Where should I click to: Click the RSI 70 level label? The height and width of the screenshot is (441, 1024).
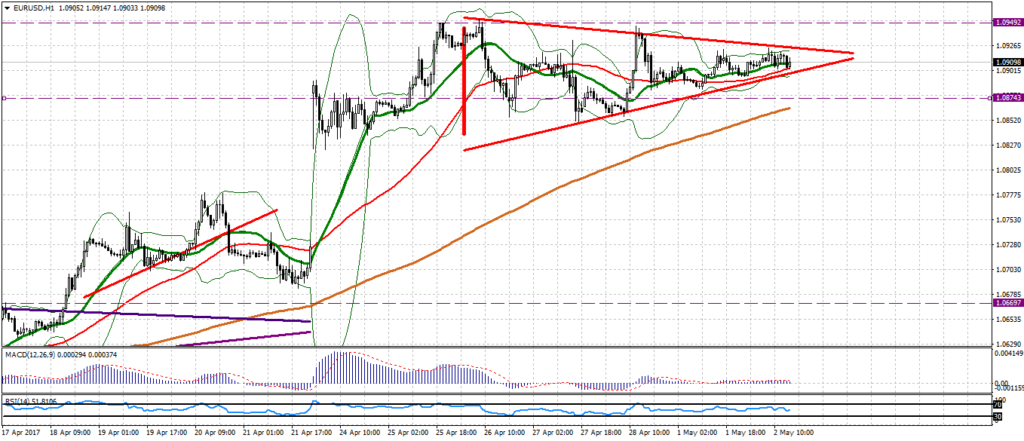(x=998, y=404)
